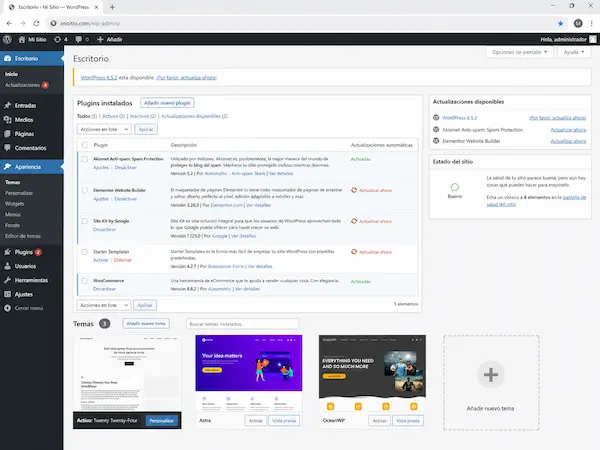600x450 pixels.
Task: Open new browser tab with plus button
Action: [x=112, y=7]
